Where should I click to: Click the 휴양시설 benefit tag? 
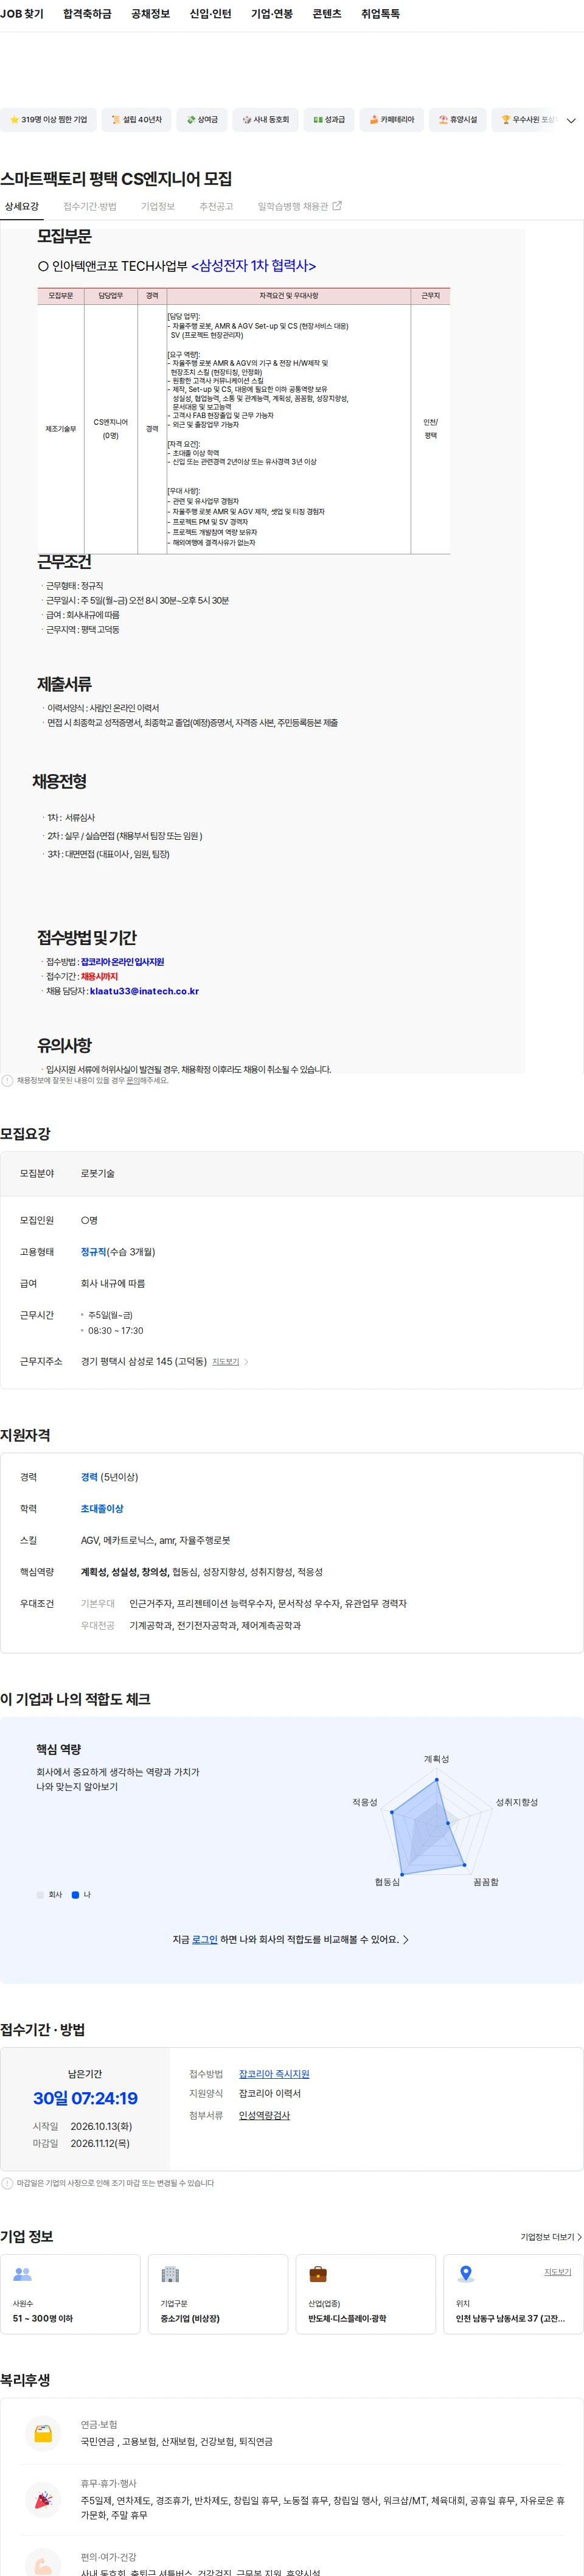(457, 120)
